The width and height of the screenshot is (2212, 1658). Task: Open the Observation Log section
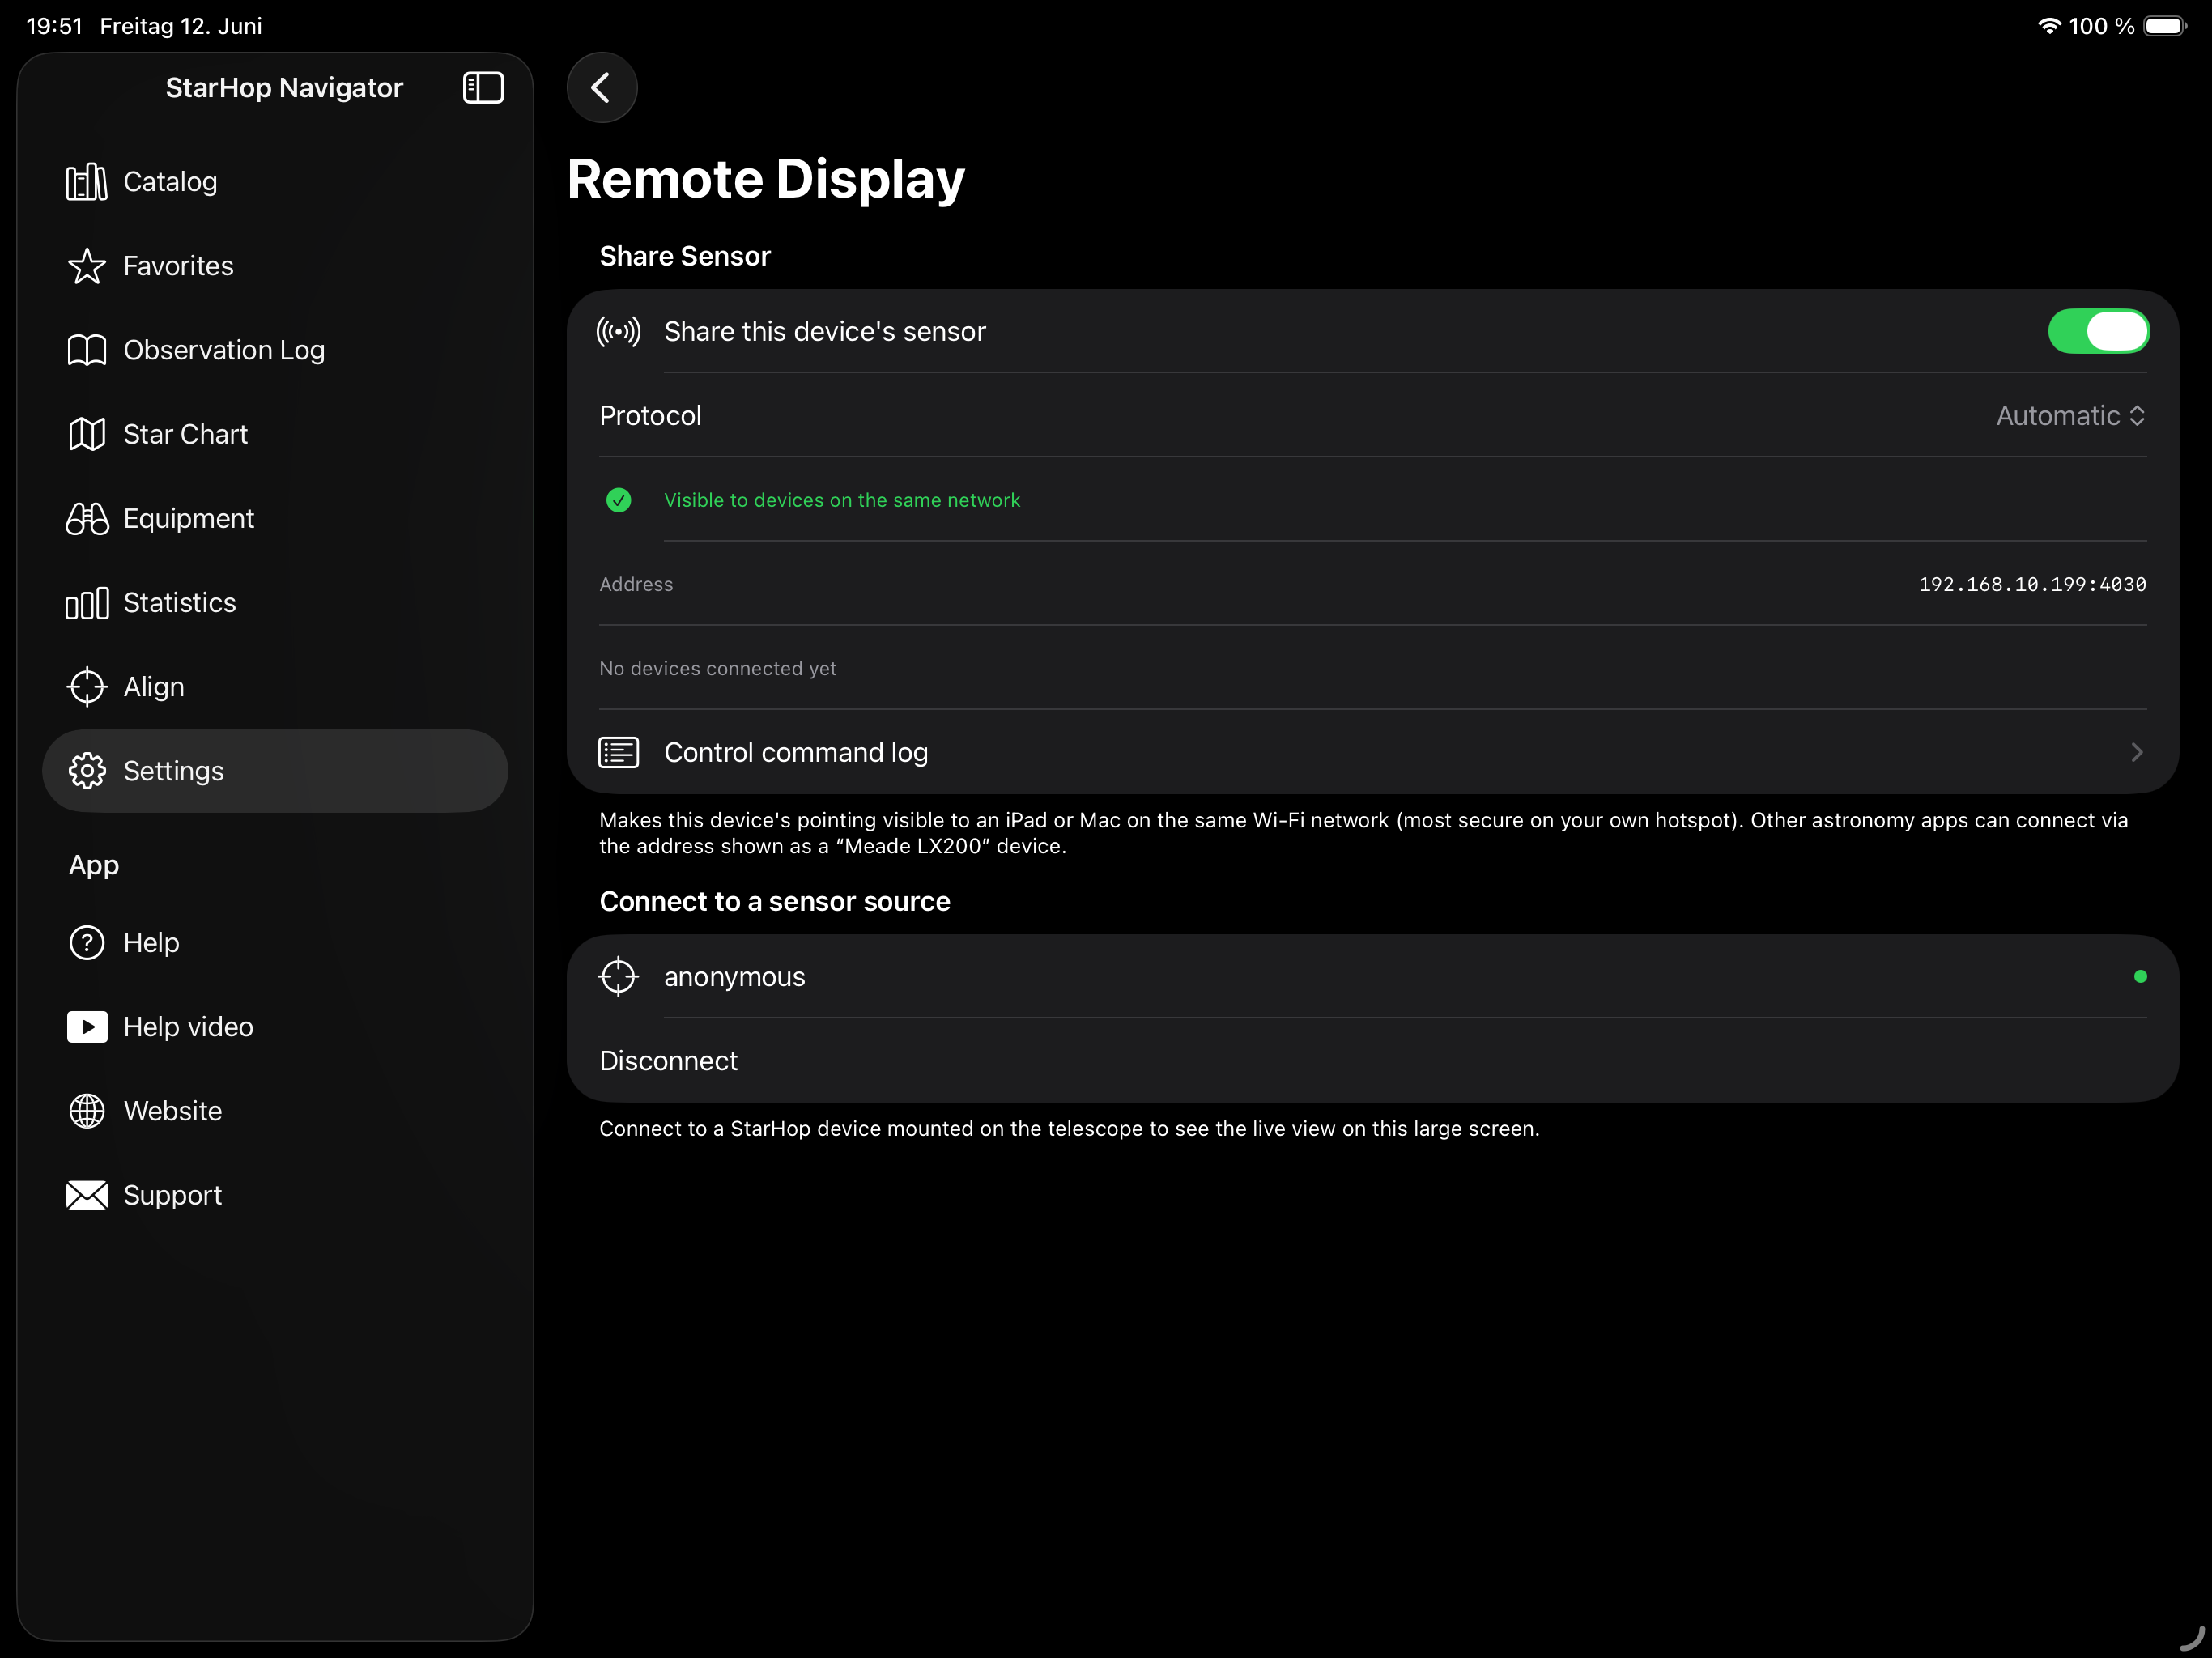(275, 350)
